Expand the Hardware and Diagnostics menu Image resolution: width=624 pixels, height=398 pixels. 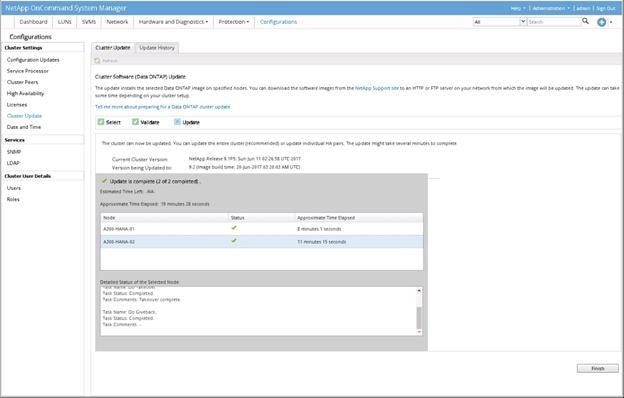pyautogui.click(x=173, y=22)
